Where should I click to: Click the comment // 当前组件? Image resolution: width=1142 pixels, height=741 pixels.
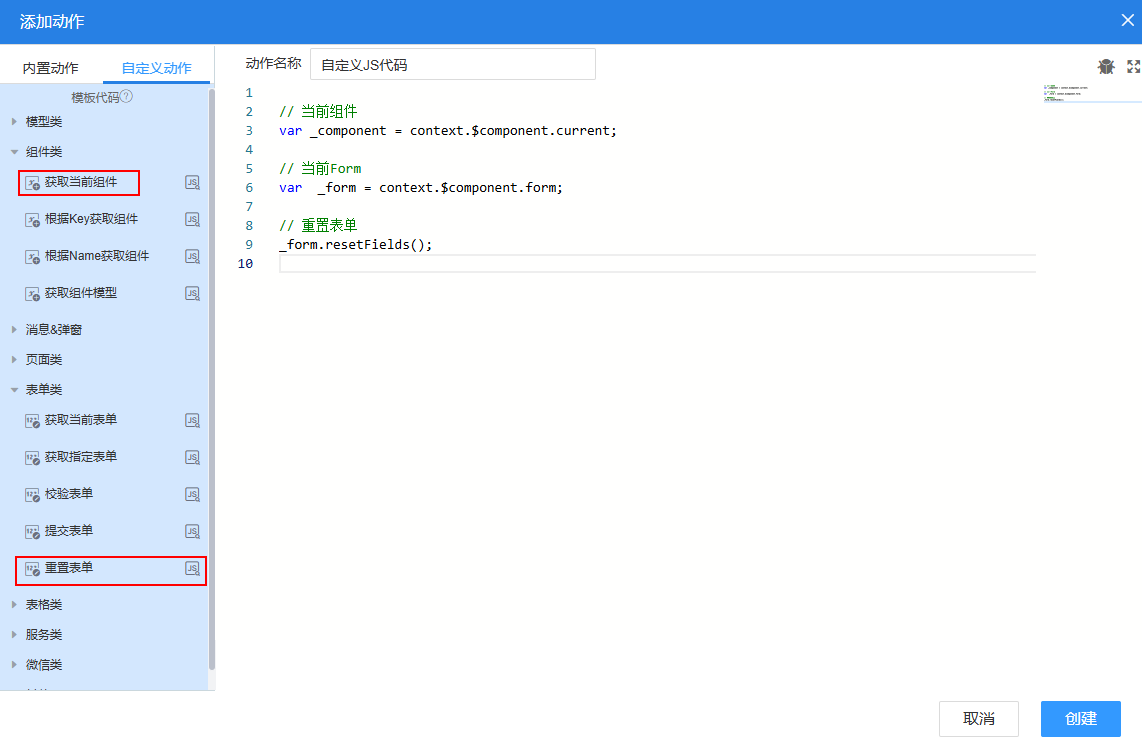(318, 112)
